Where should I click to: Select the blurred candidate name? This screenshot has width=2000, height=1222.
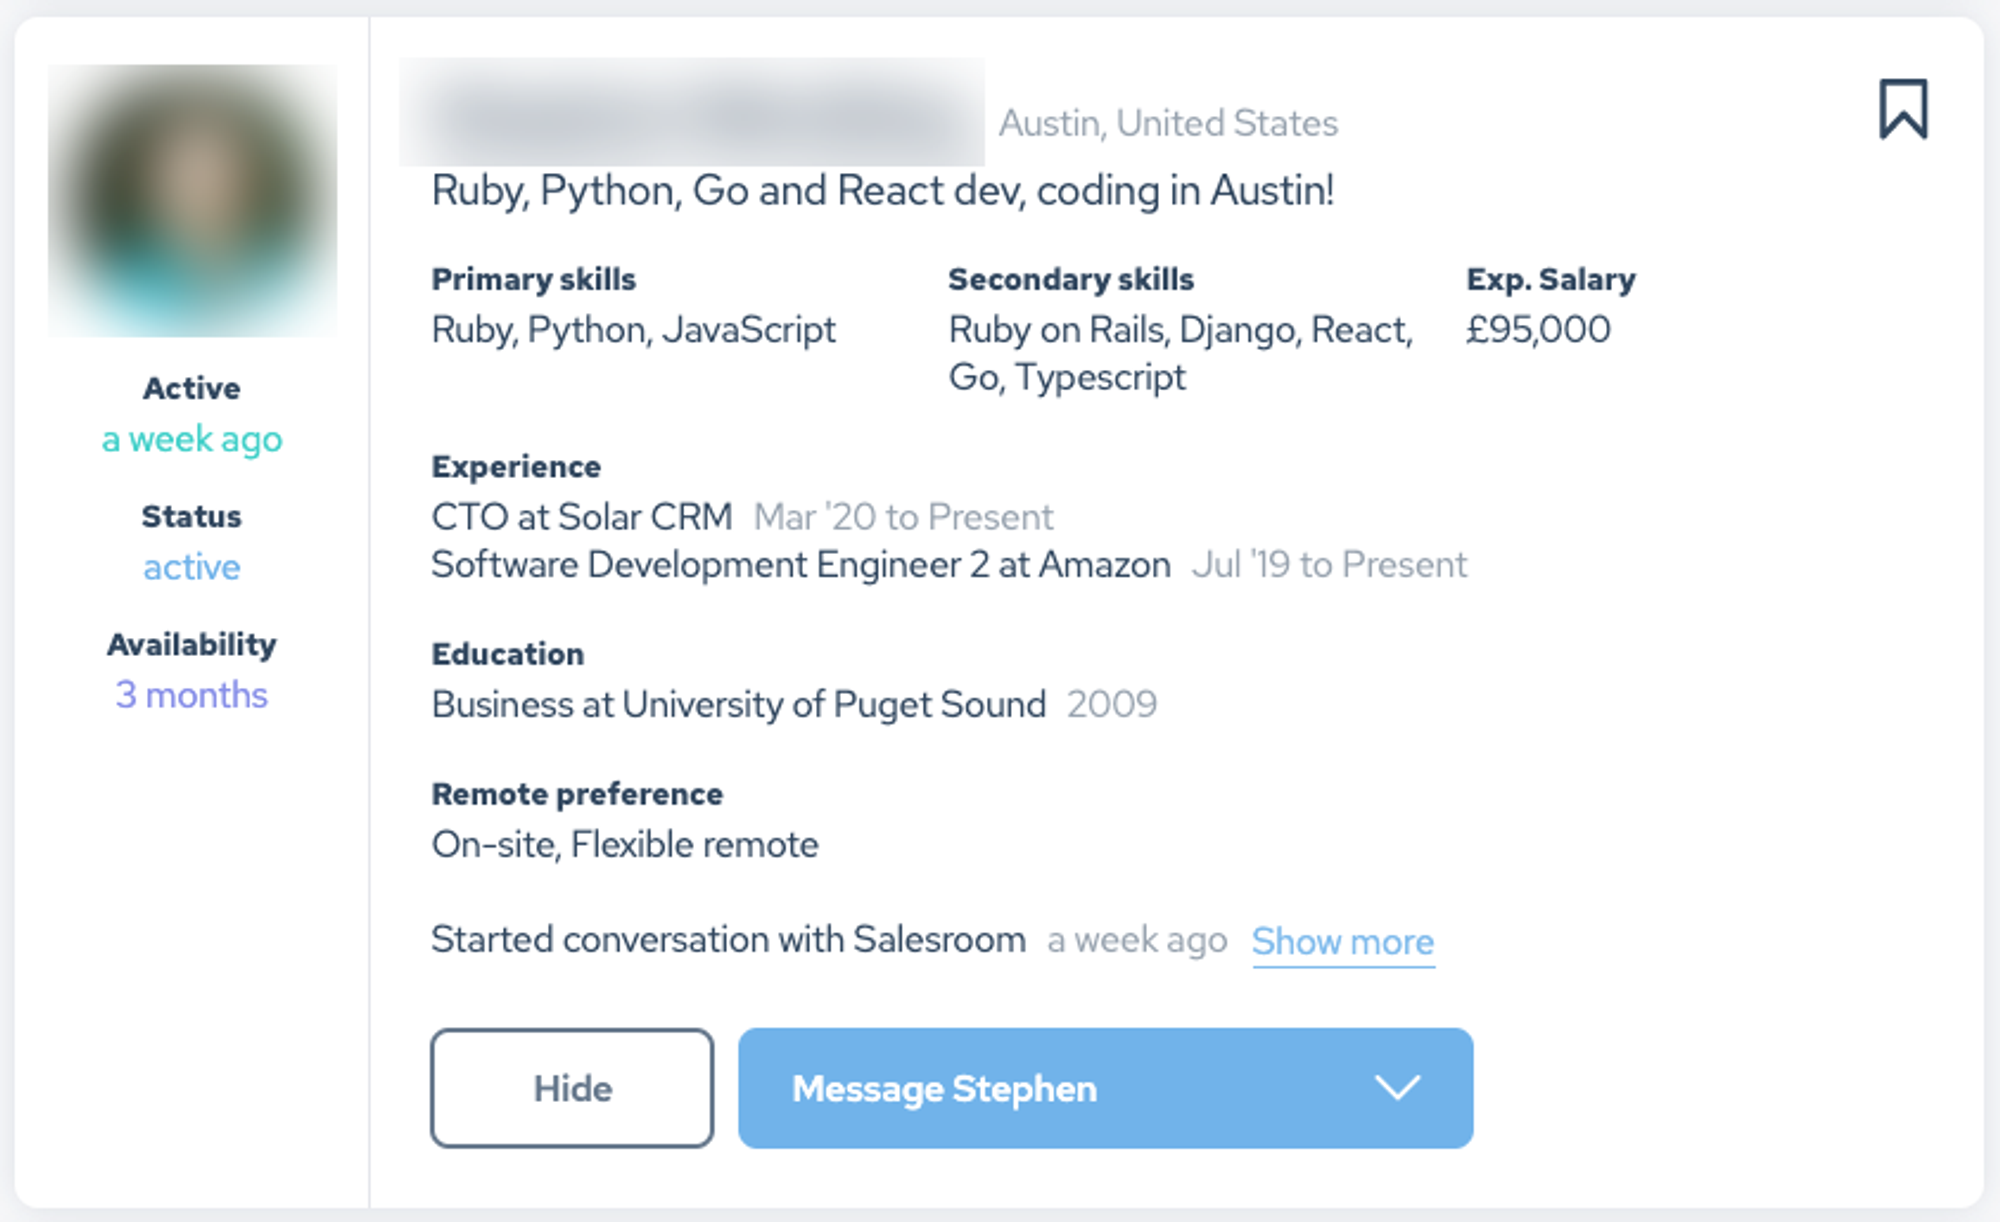click(x=692, y=112)
